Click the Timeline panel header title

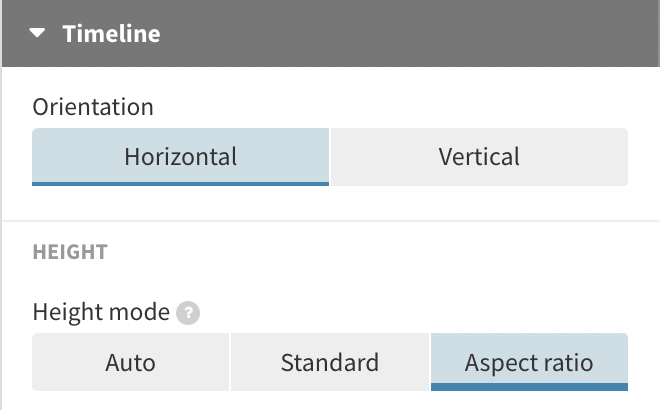(x=111, y=33)
